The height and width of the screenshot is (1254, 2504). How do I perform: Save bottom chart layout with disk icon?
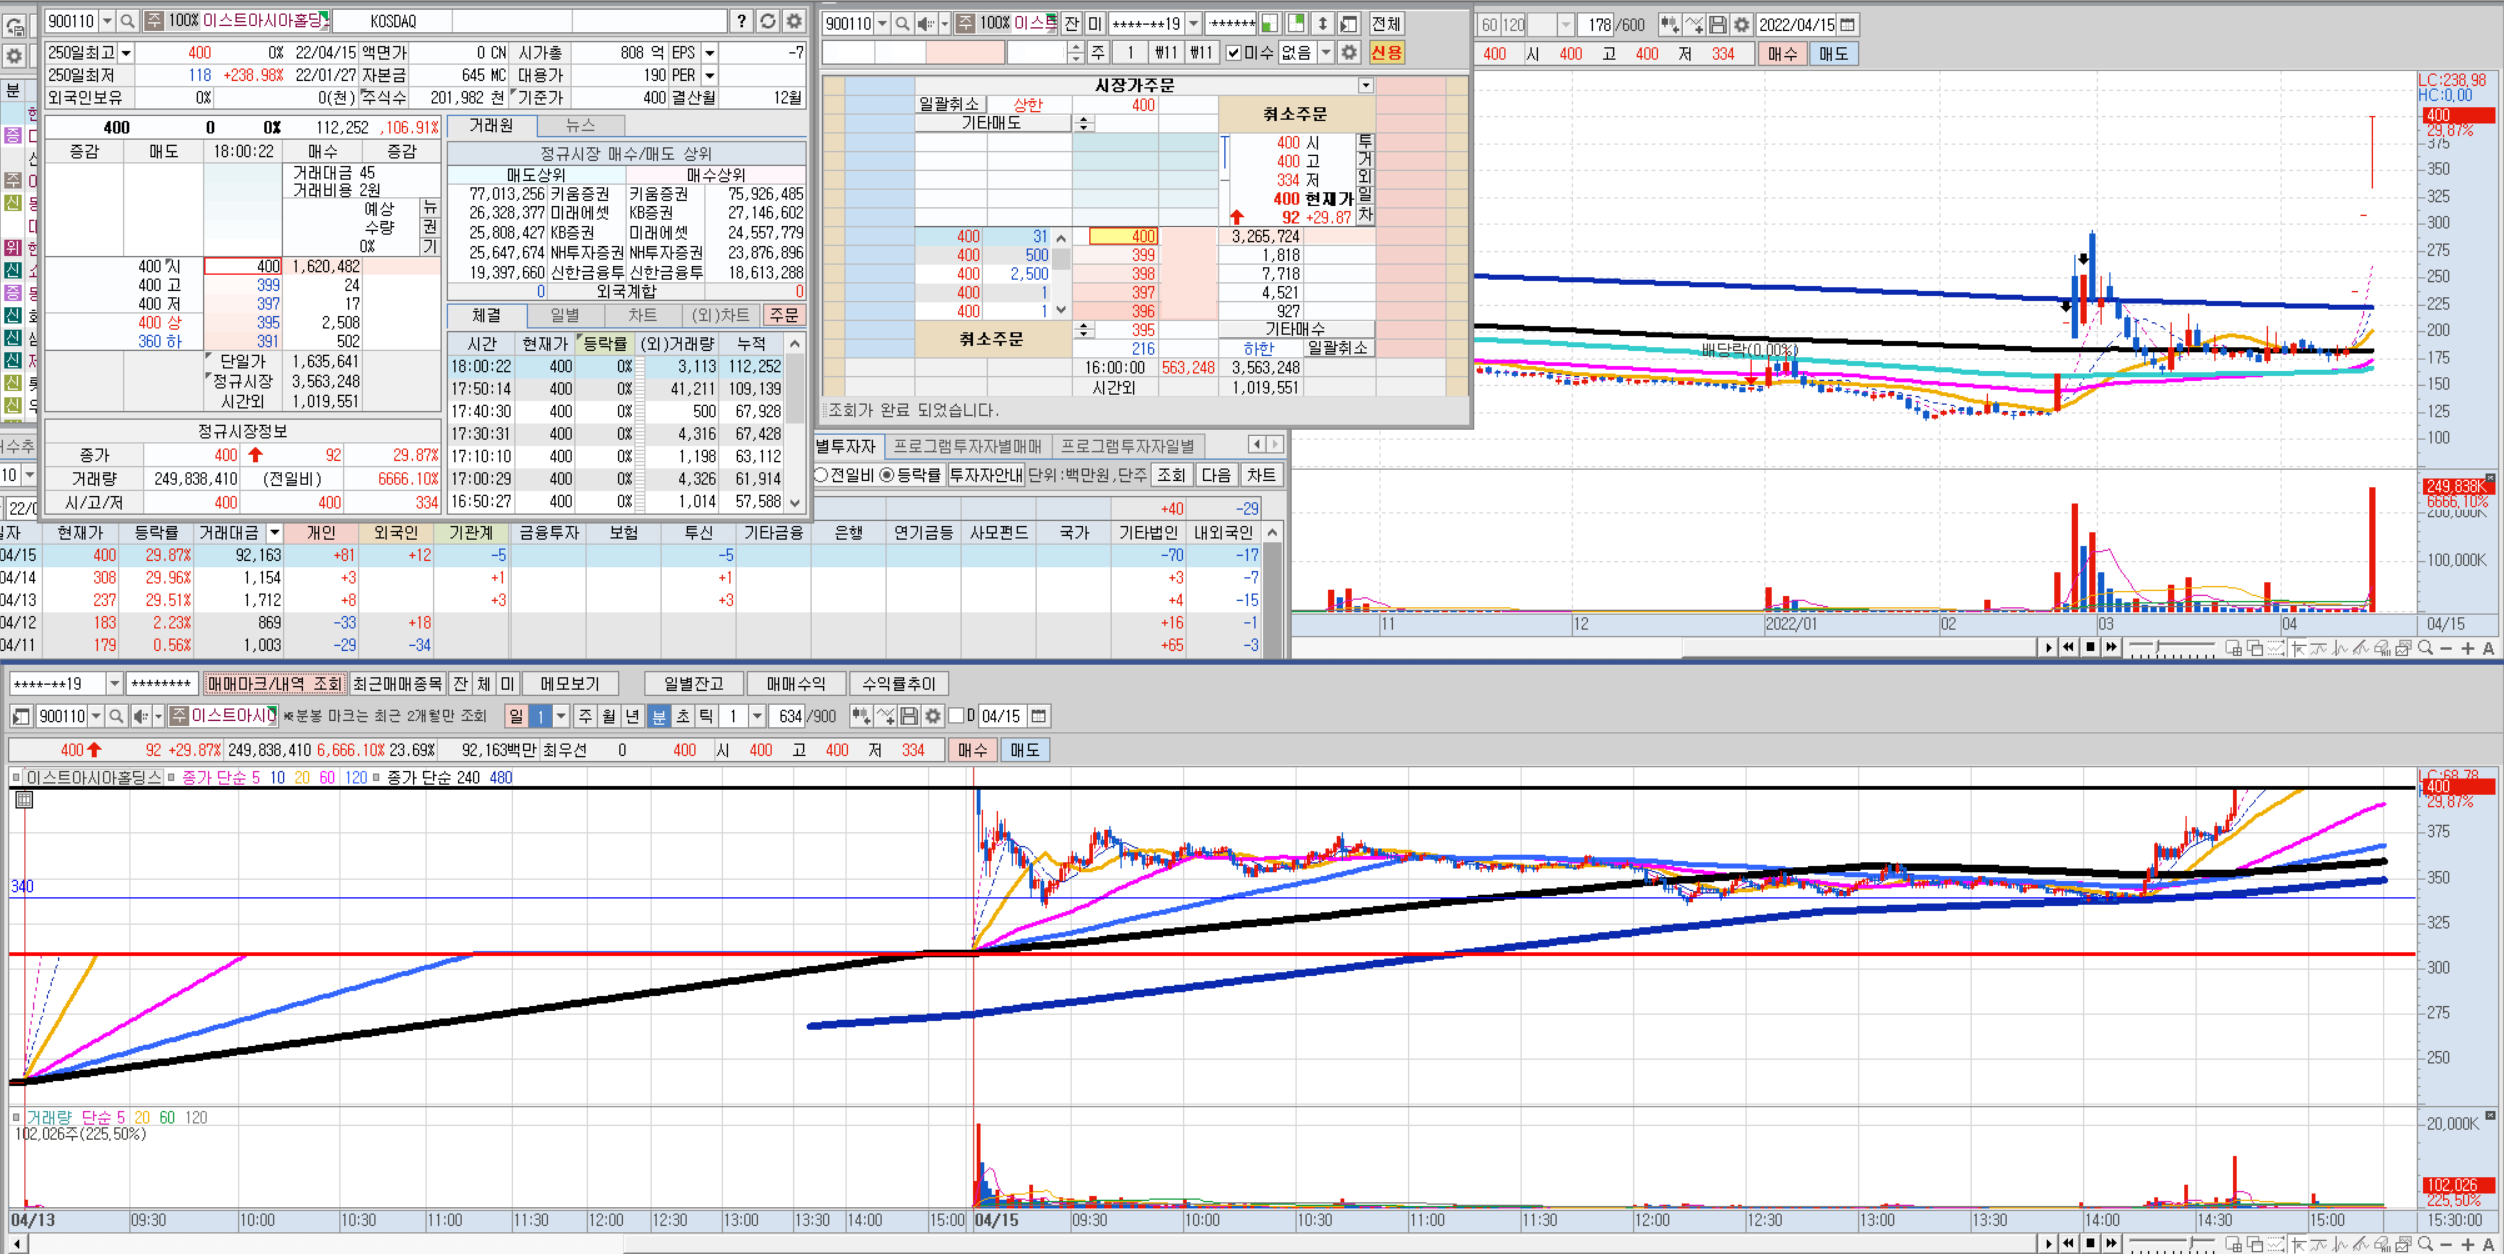pos(909,716)
